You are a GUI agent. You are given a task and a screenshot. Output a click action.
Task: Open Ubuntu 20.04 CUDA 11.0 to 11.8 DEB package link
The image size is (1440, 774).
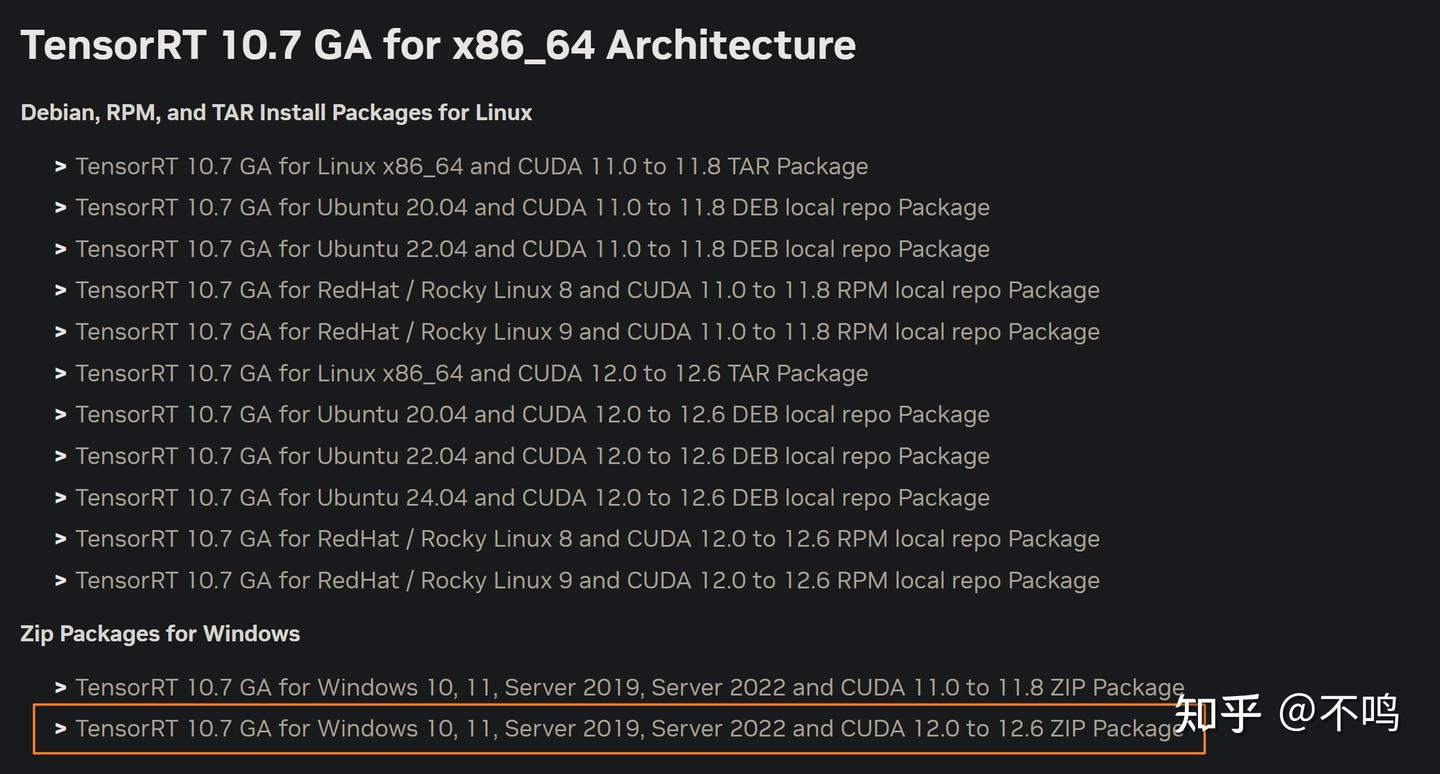click(532, 207)
